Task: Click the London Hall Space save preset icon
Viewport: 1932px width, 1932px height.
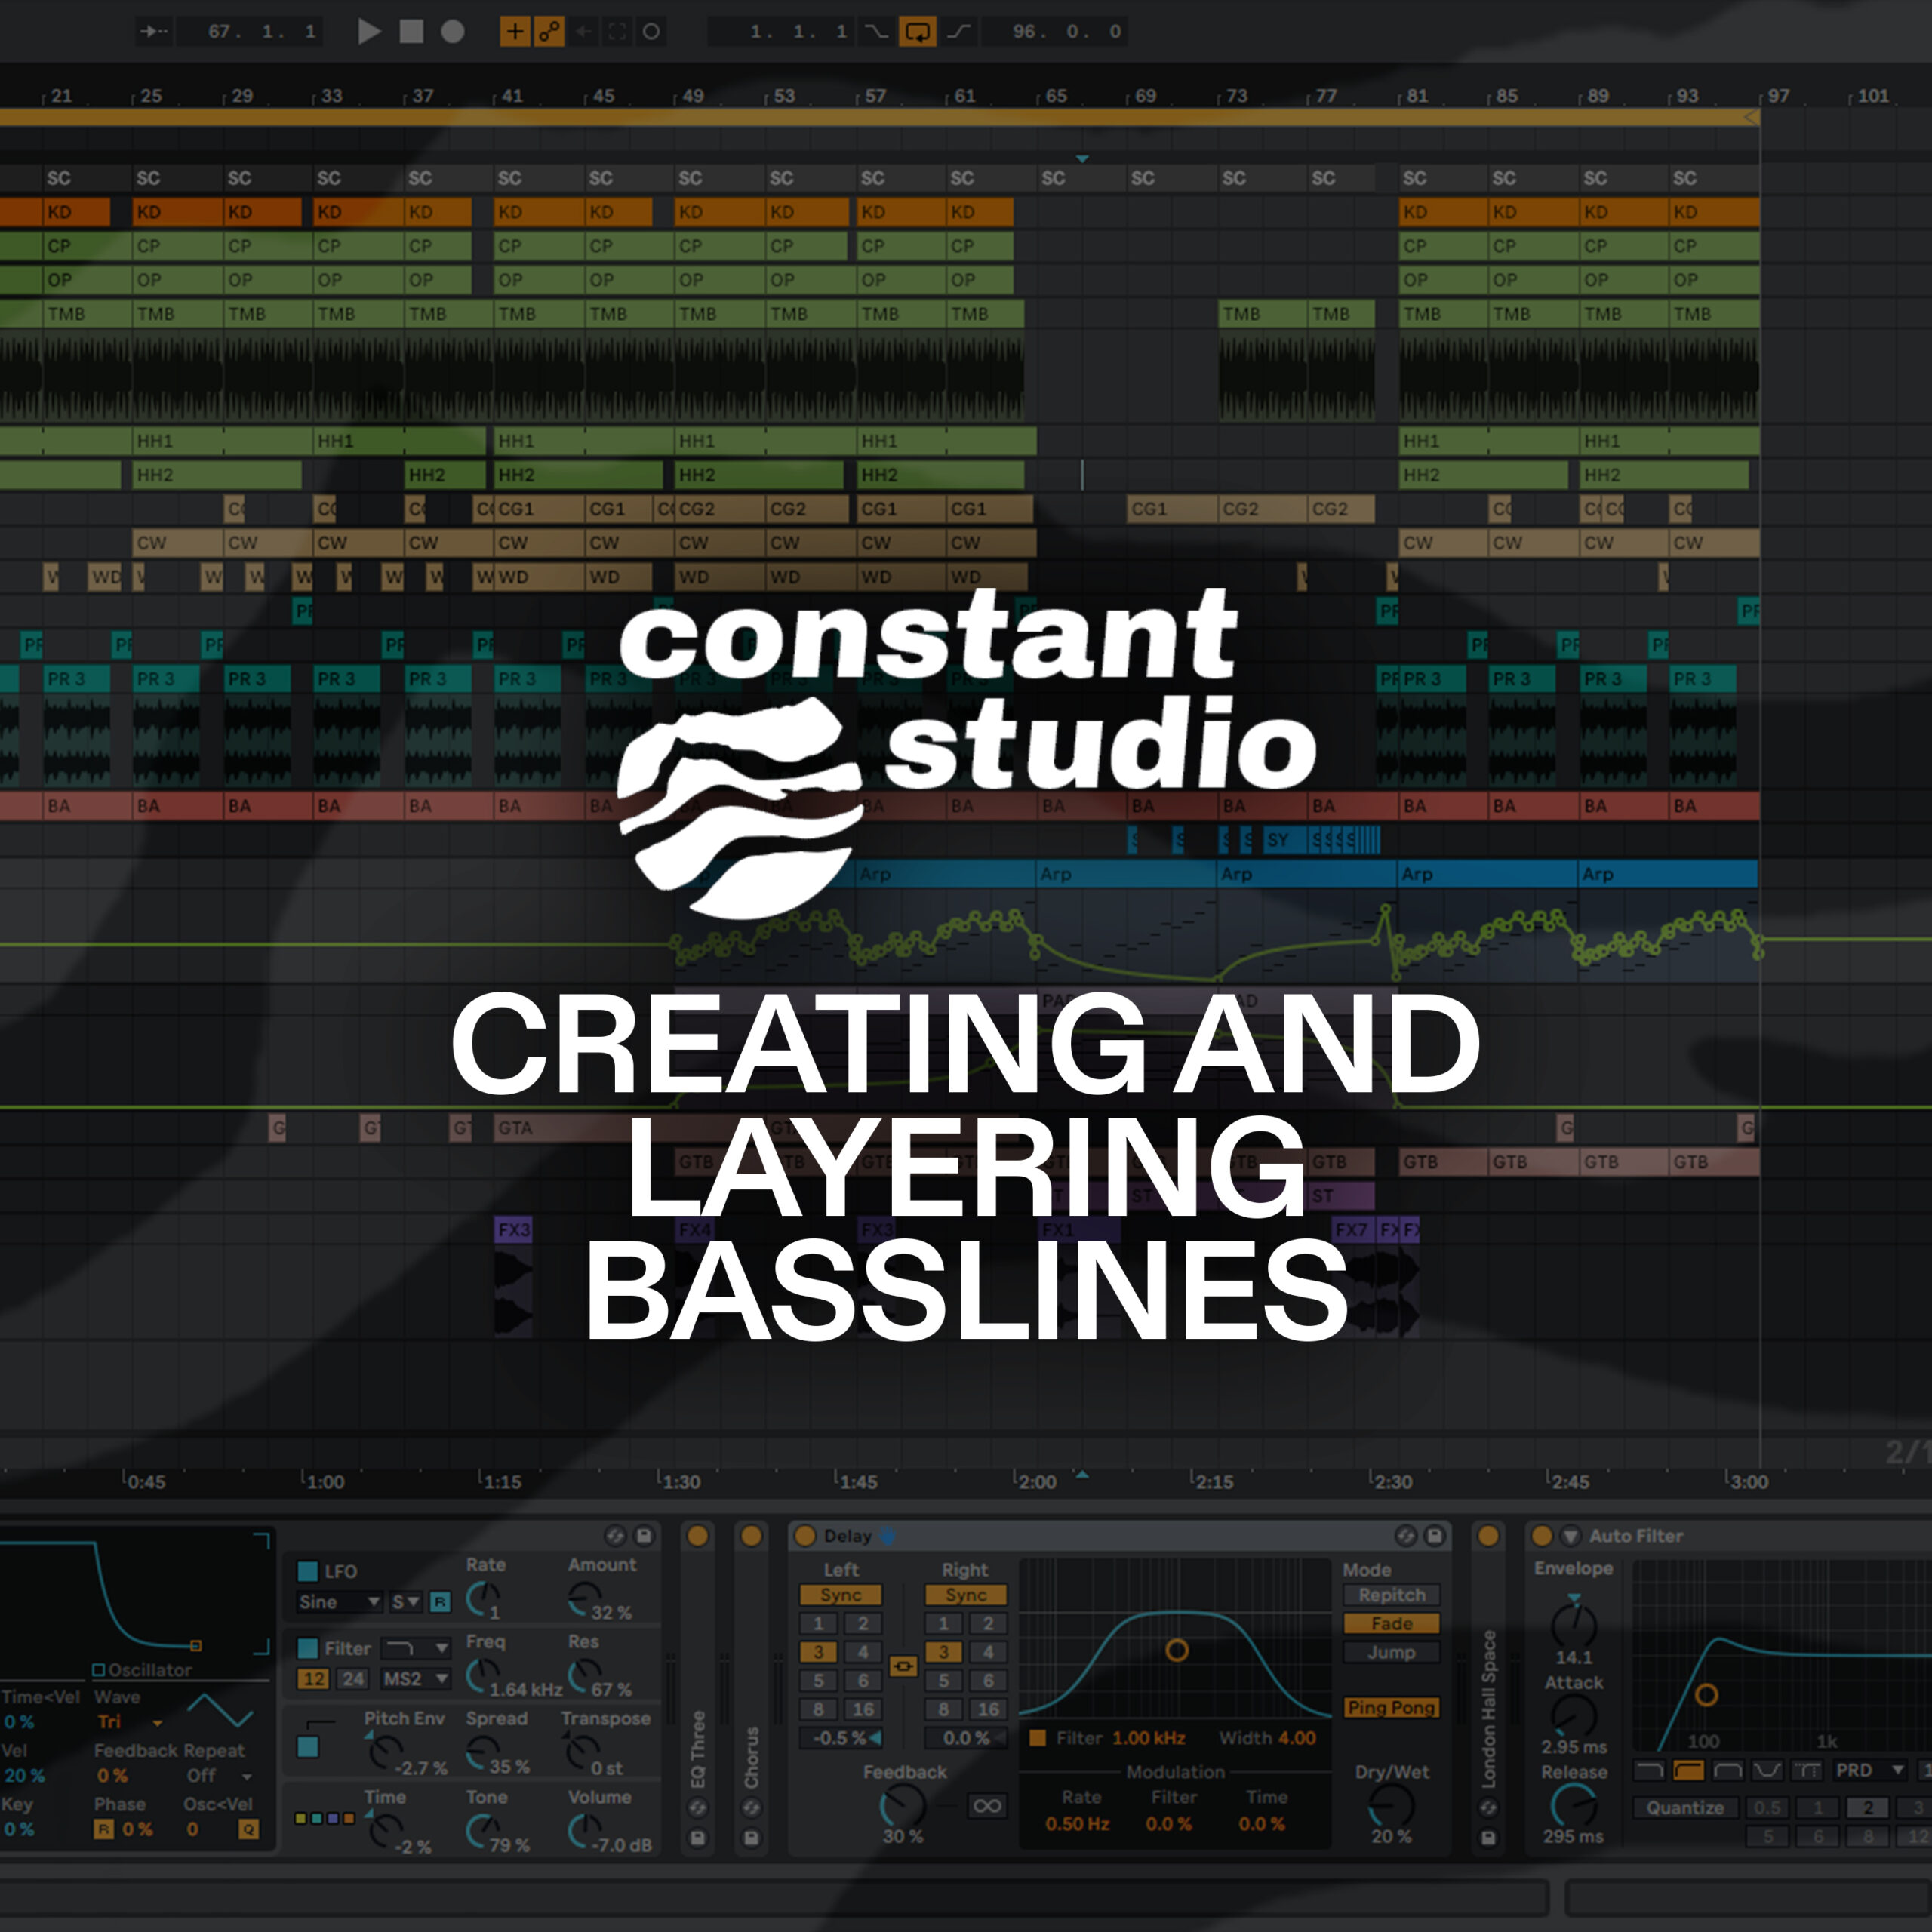Action: click(x=1488, y=1838)
